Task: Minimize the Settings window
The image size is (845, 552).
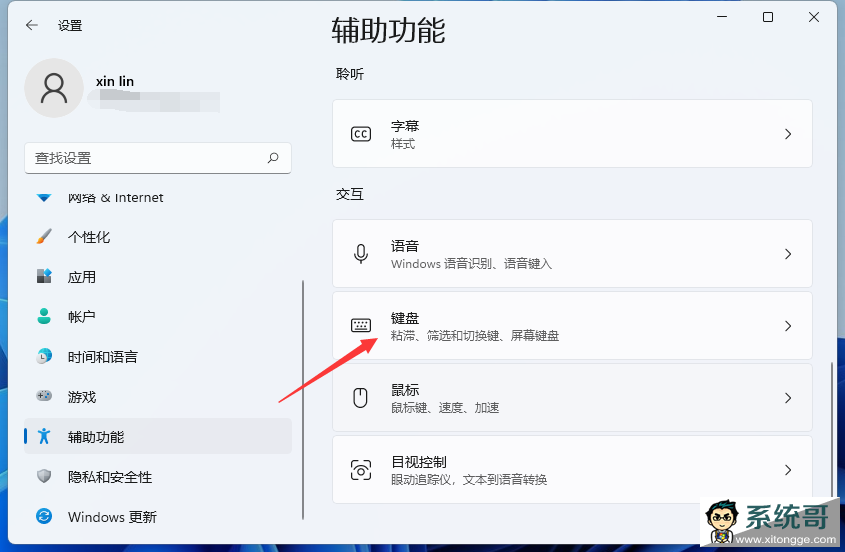Action: point(722,17)
